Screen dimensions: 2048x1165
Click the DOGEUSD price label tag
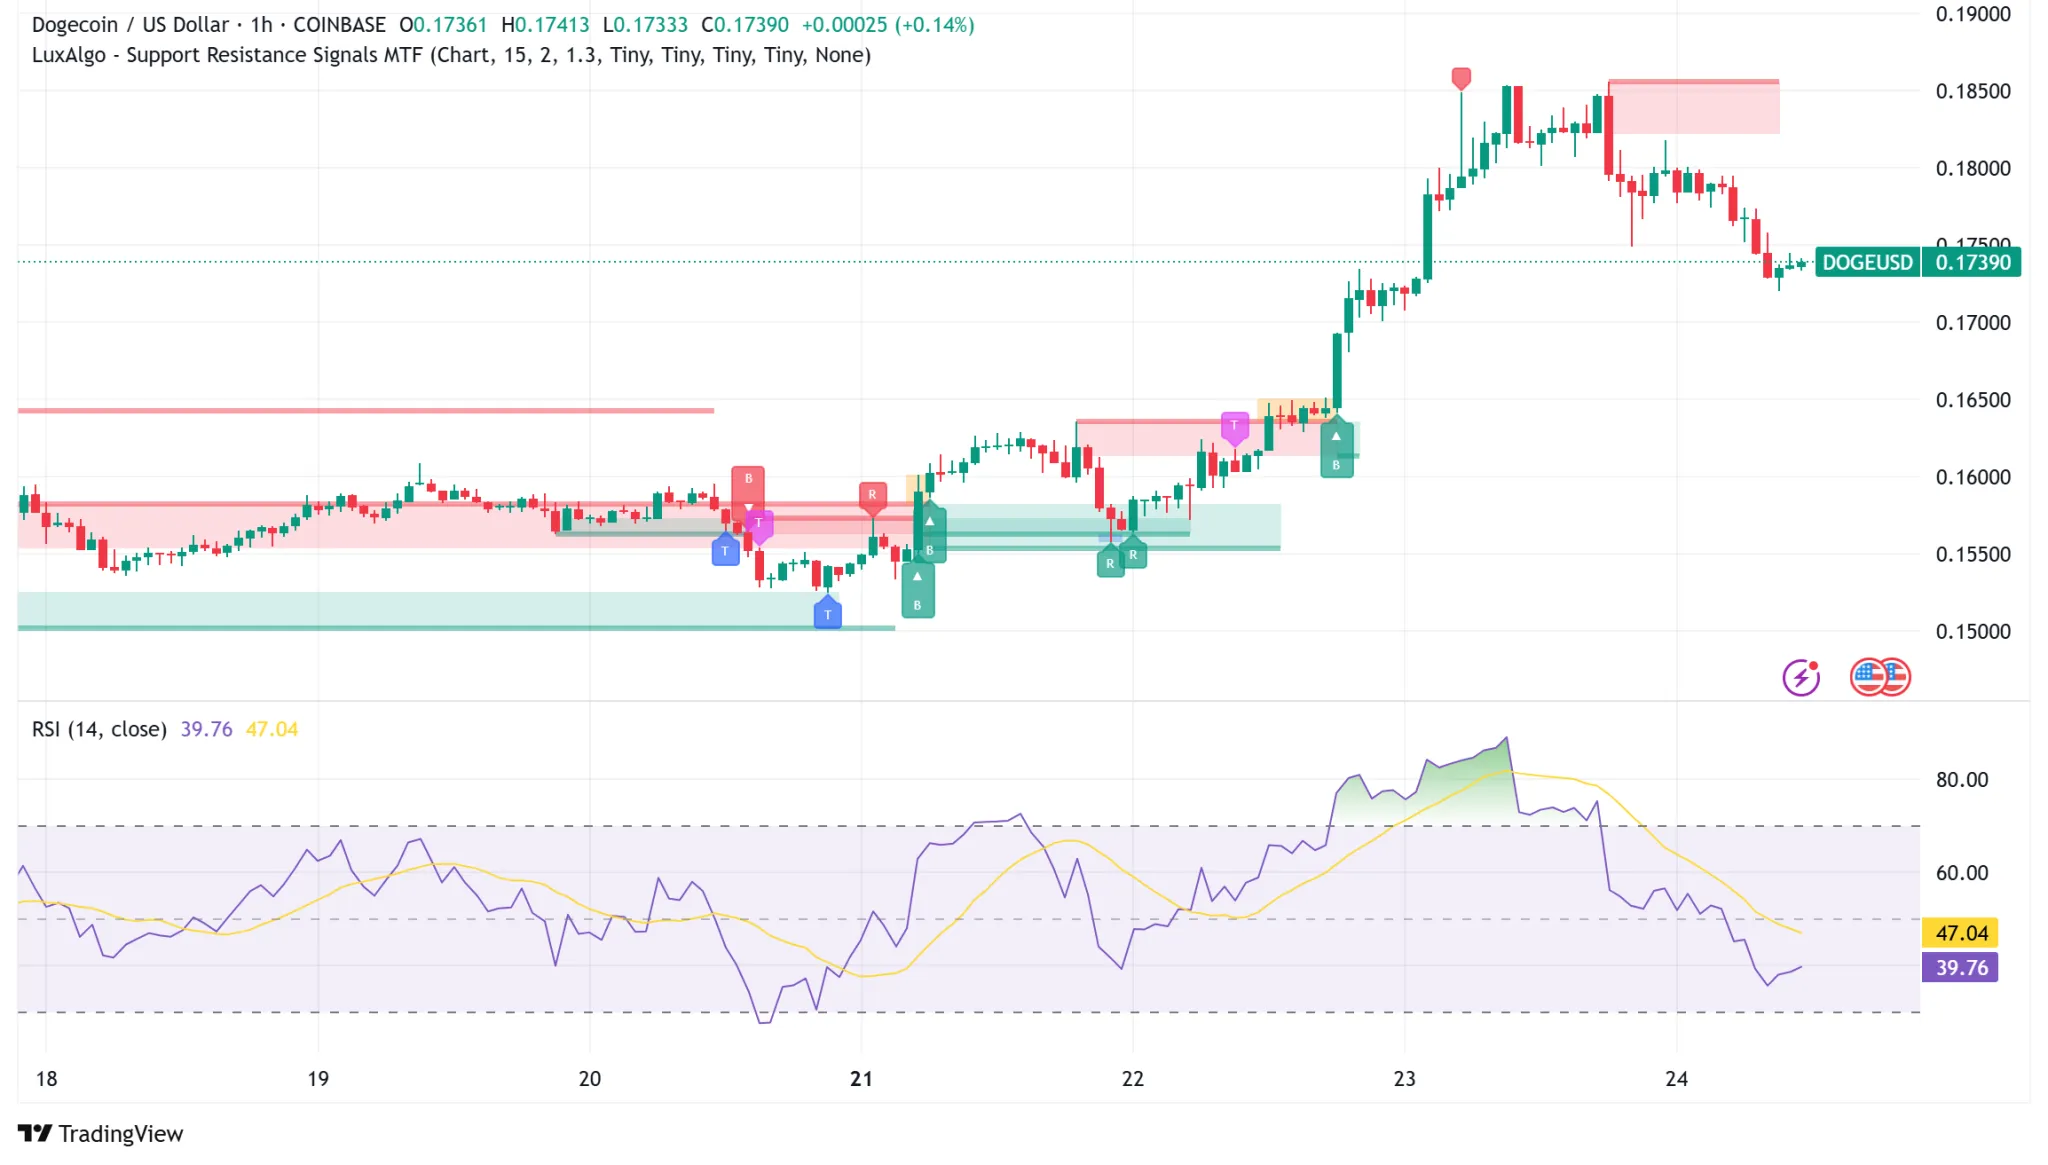pyautogui.click(x=1867, y=262)
